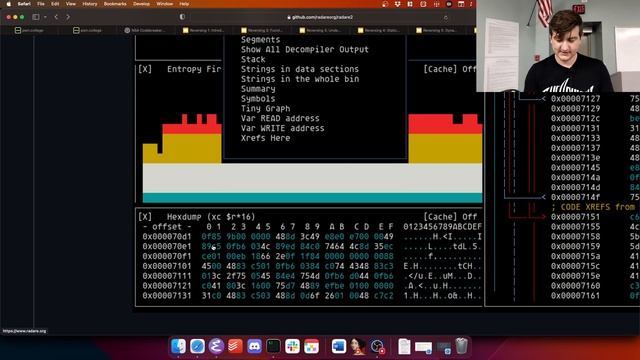This screenshot has width=640, height=360.
Task: Open the Develop menu
Action: click(x=141, y=4)
